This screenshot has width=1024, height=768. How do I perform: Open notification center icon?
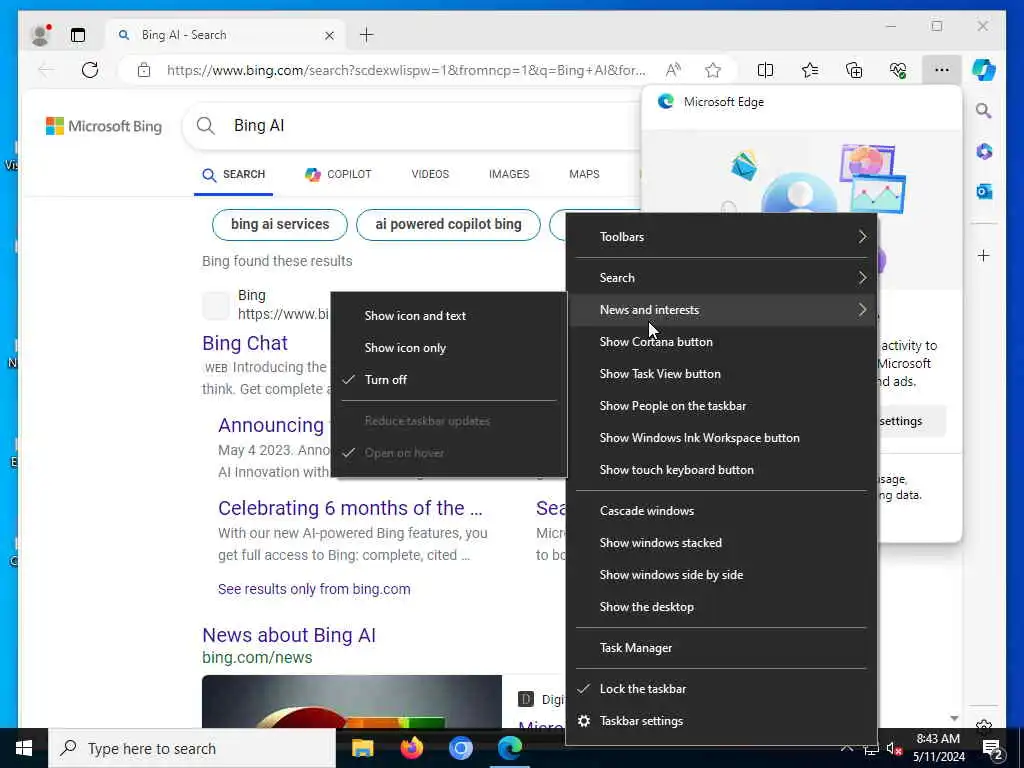pos(992,750)
